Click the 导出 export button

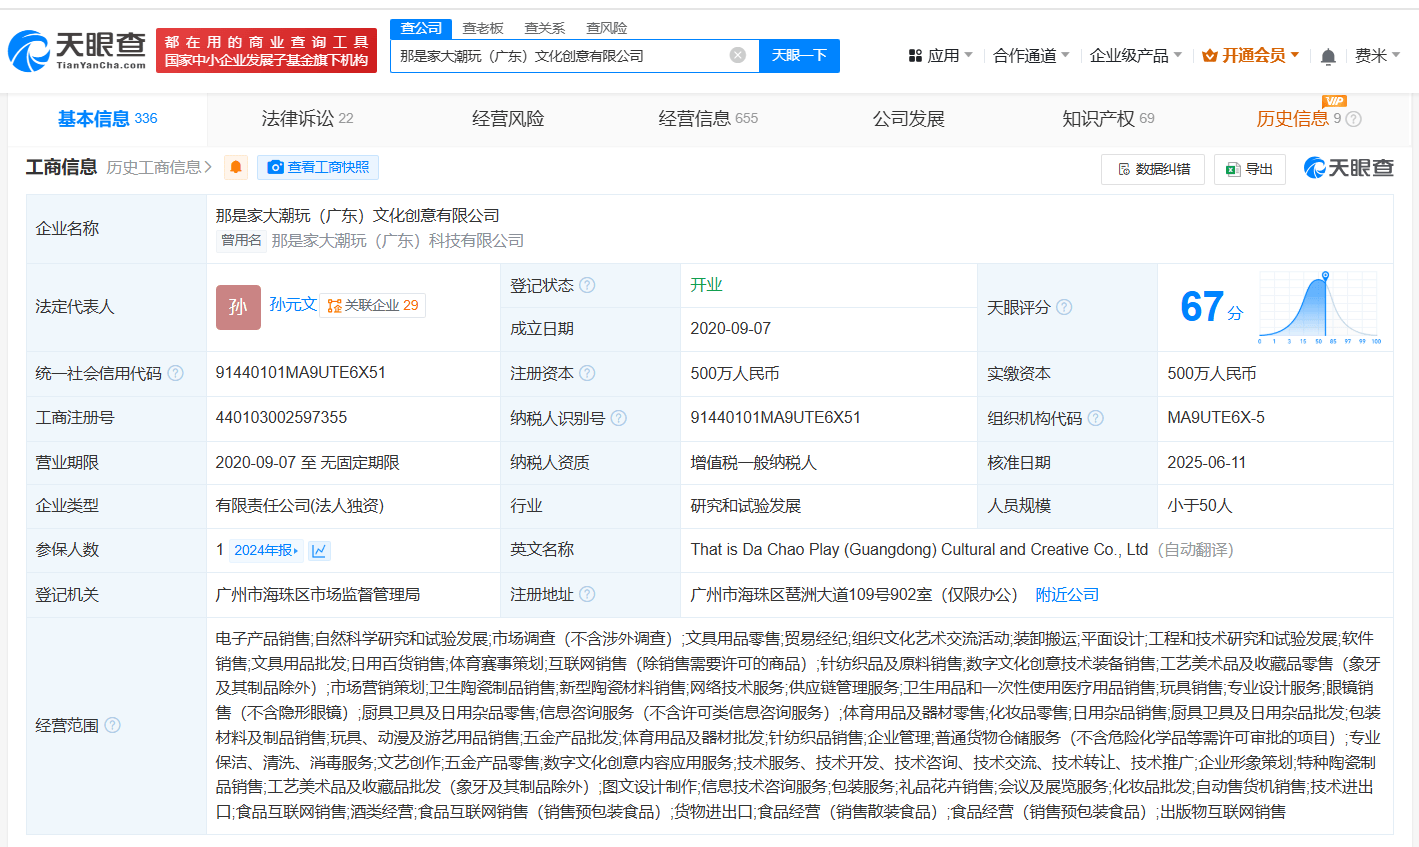tap(1249, 169)
